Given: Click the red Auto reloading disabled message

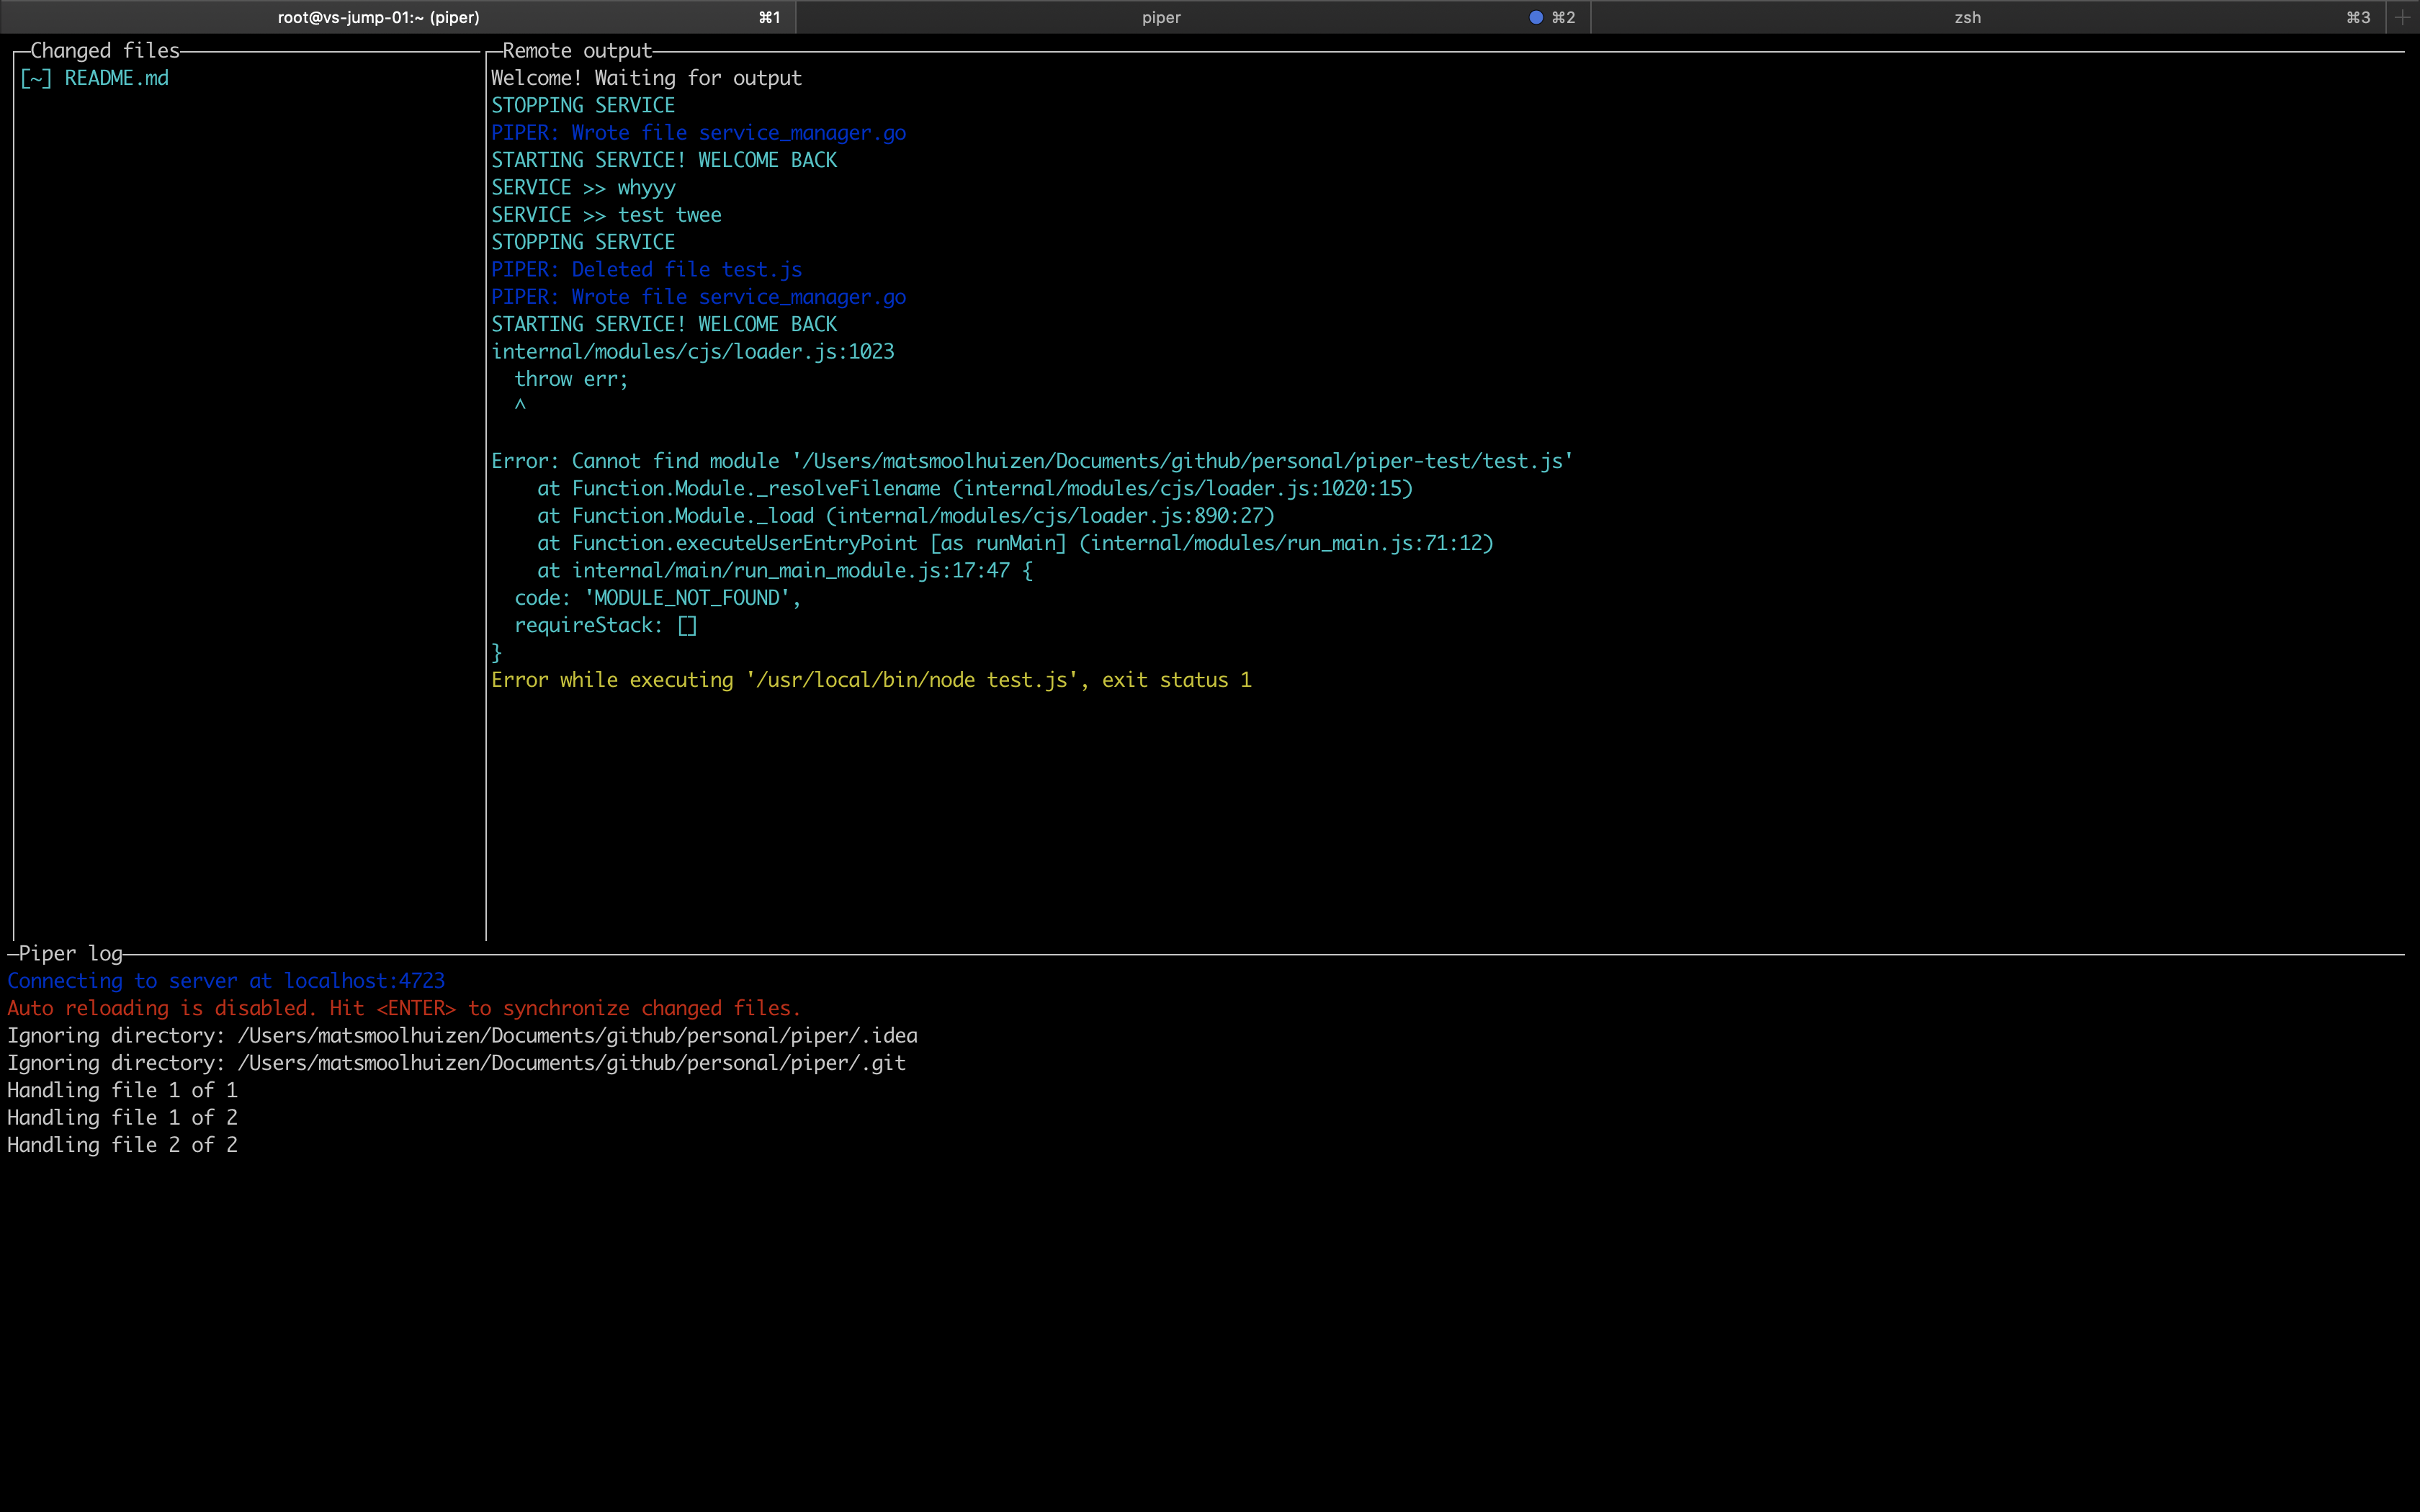Looking at the screenshot, I should [404, 1008].
